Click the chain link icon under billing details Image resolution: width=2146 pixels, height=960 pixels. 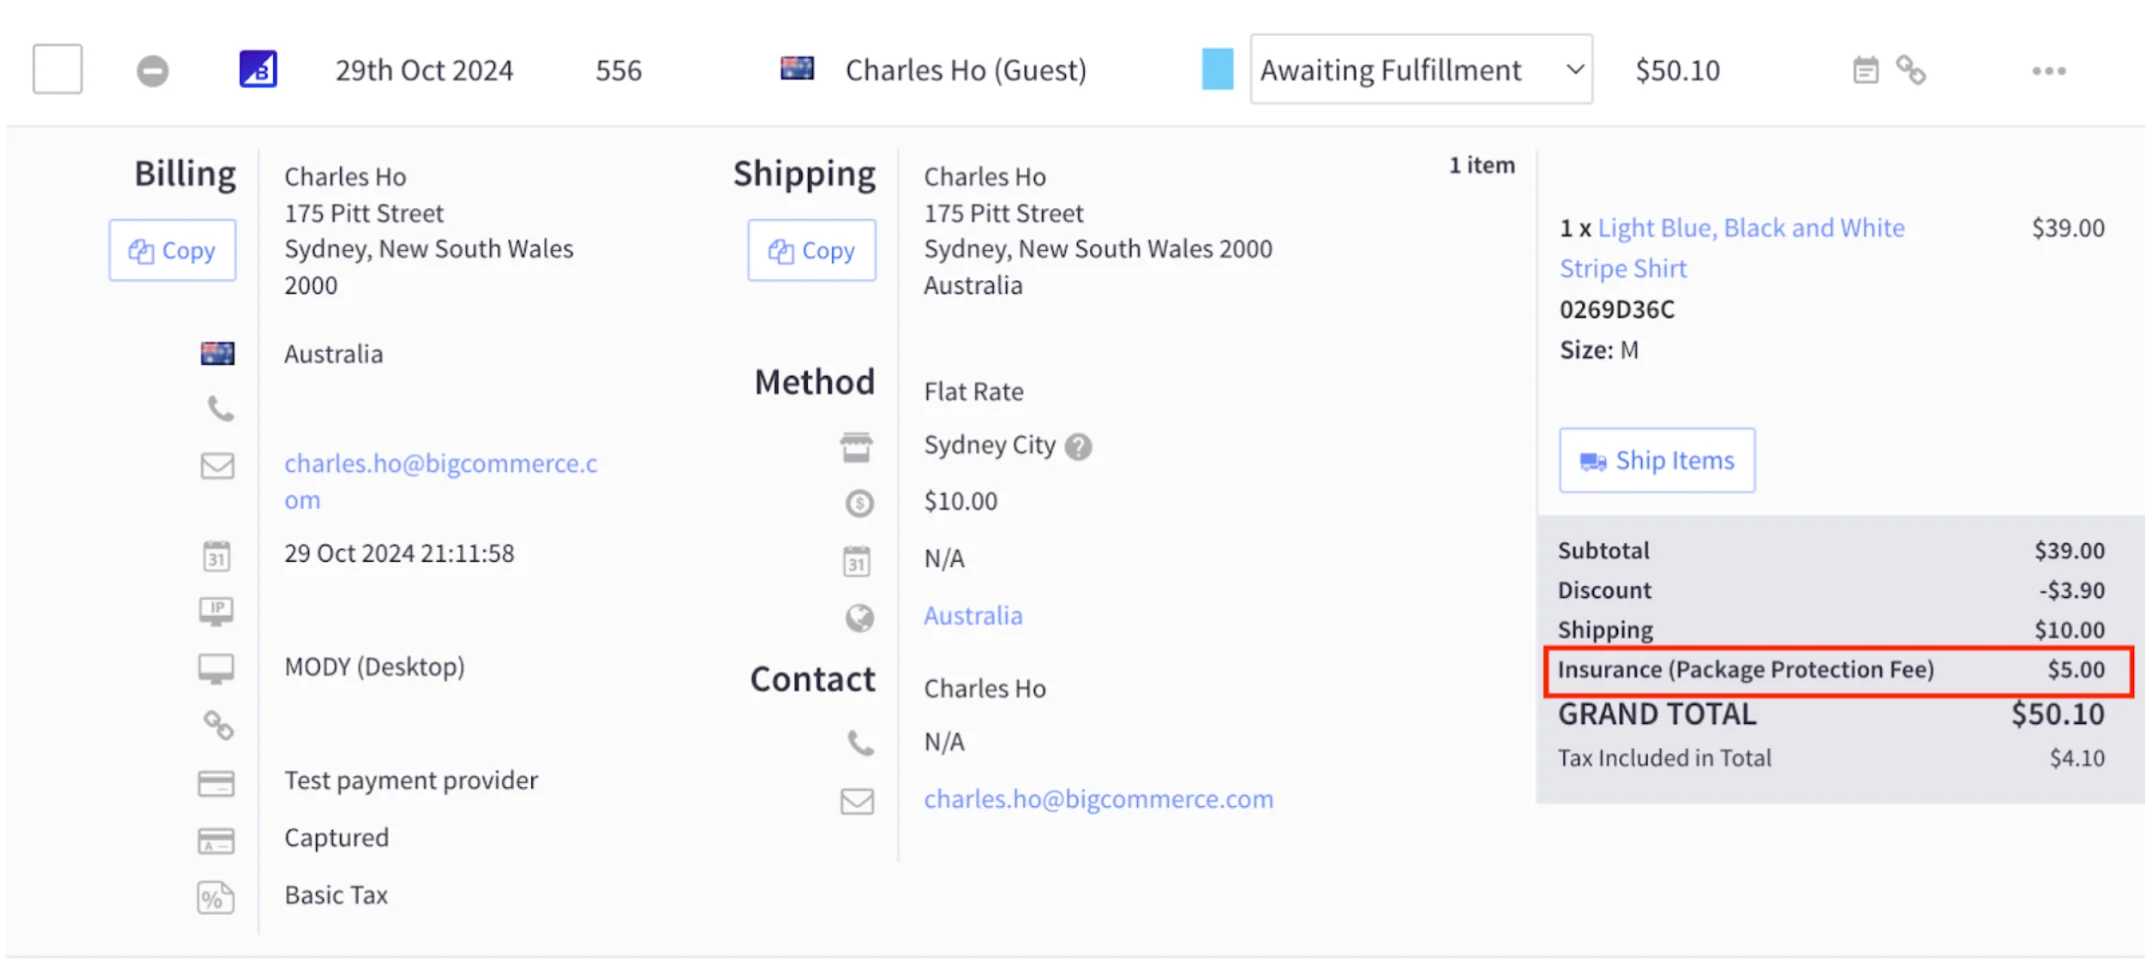pyautogui.click(x=218, y=725)
